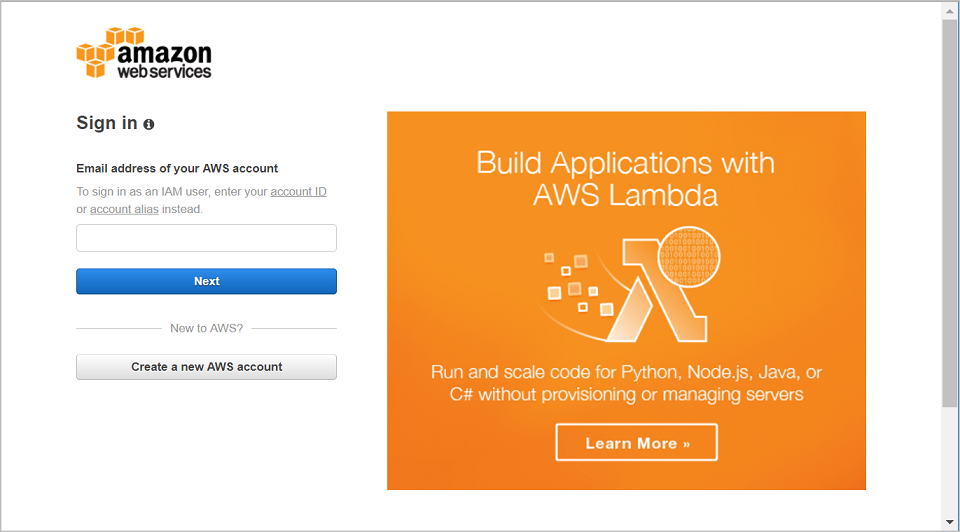Click the orange cubes in the AWS logo
This screenshot has width=960, height=532.
[x=96, y=53]
